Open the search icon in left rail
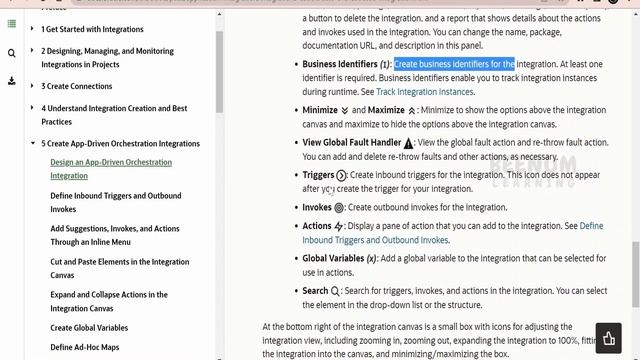 [x=12, y=53]
